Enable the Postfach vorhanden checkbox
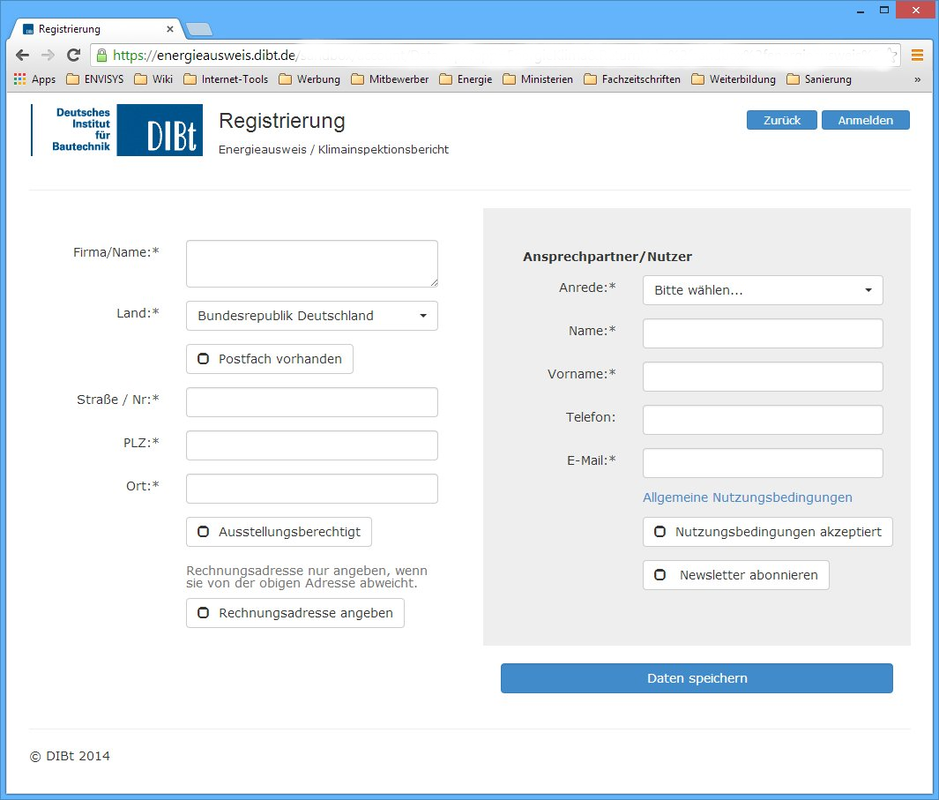 tap(203, 359)
